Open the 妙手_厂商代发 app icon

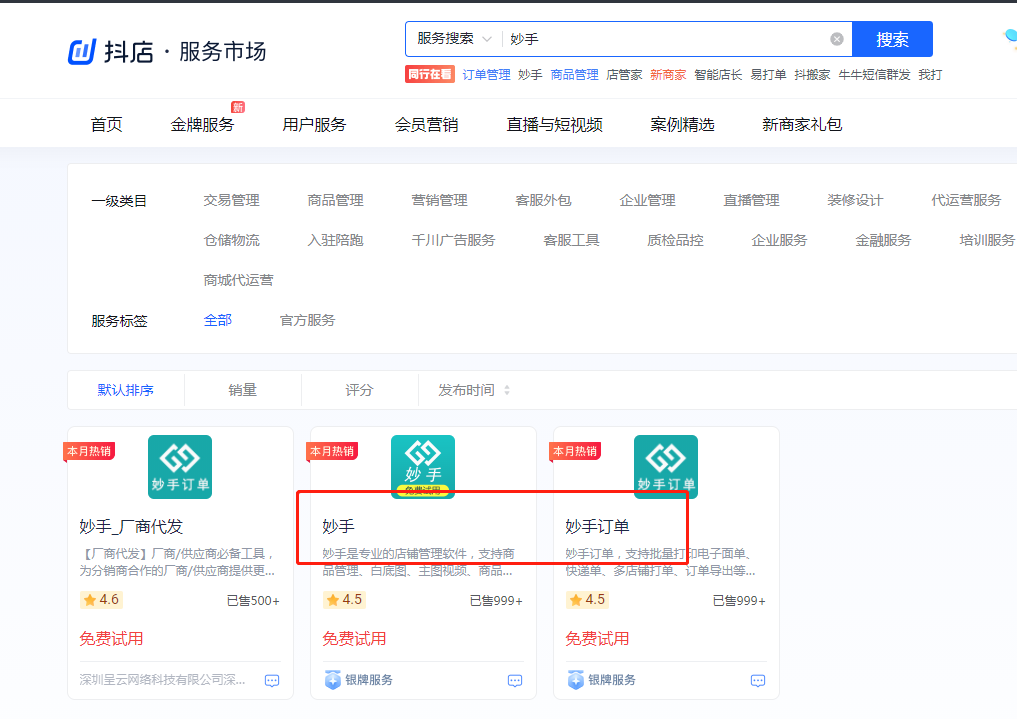(180, 467)
